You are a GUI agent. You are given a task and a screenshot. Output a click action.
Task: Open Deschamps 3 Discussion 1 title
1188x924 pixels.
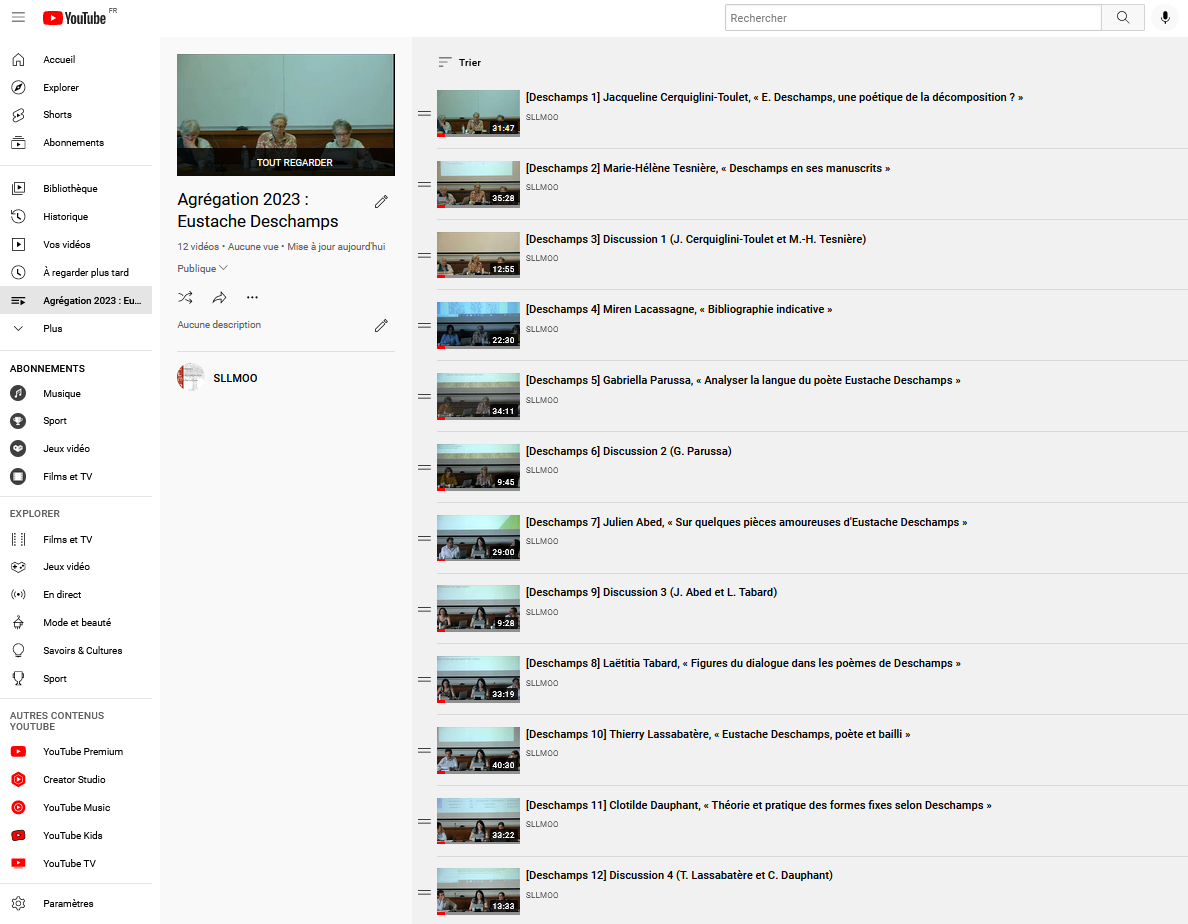[x=696, y=239]
